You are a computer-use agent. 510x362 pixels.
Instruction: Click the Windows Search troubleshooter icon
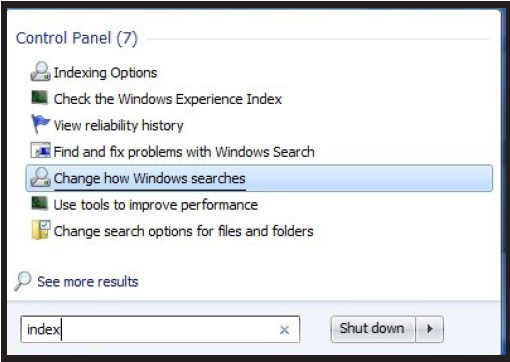(40, 151)
